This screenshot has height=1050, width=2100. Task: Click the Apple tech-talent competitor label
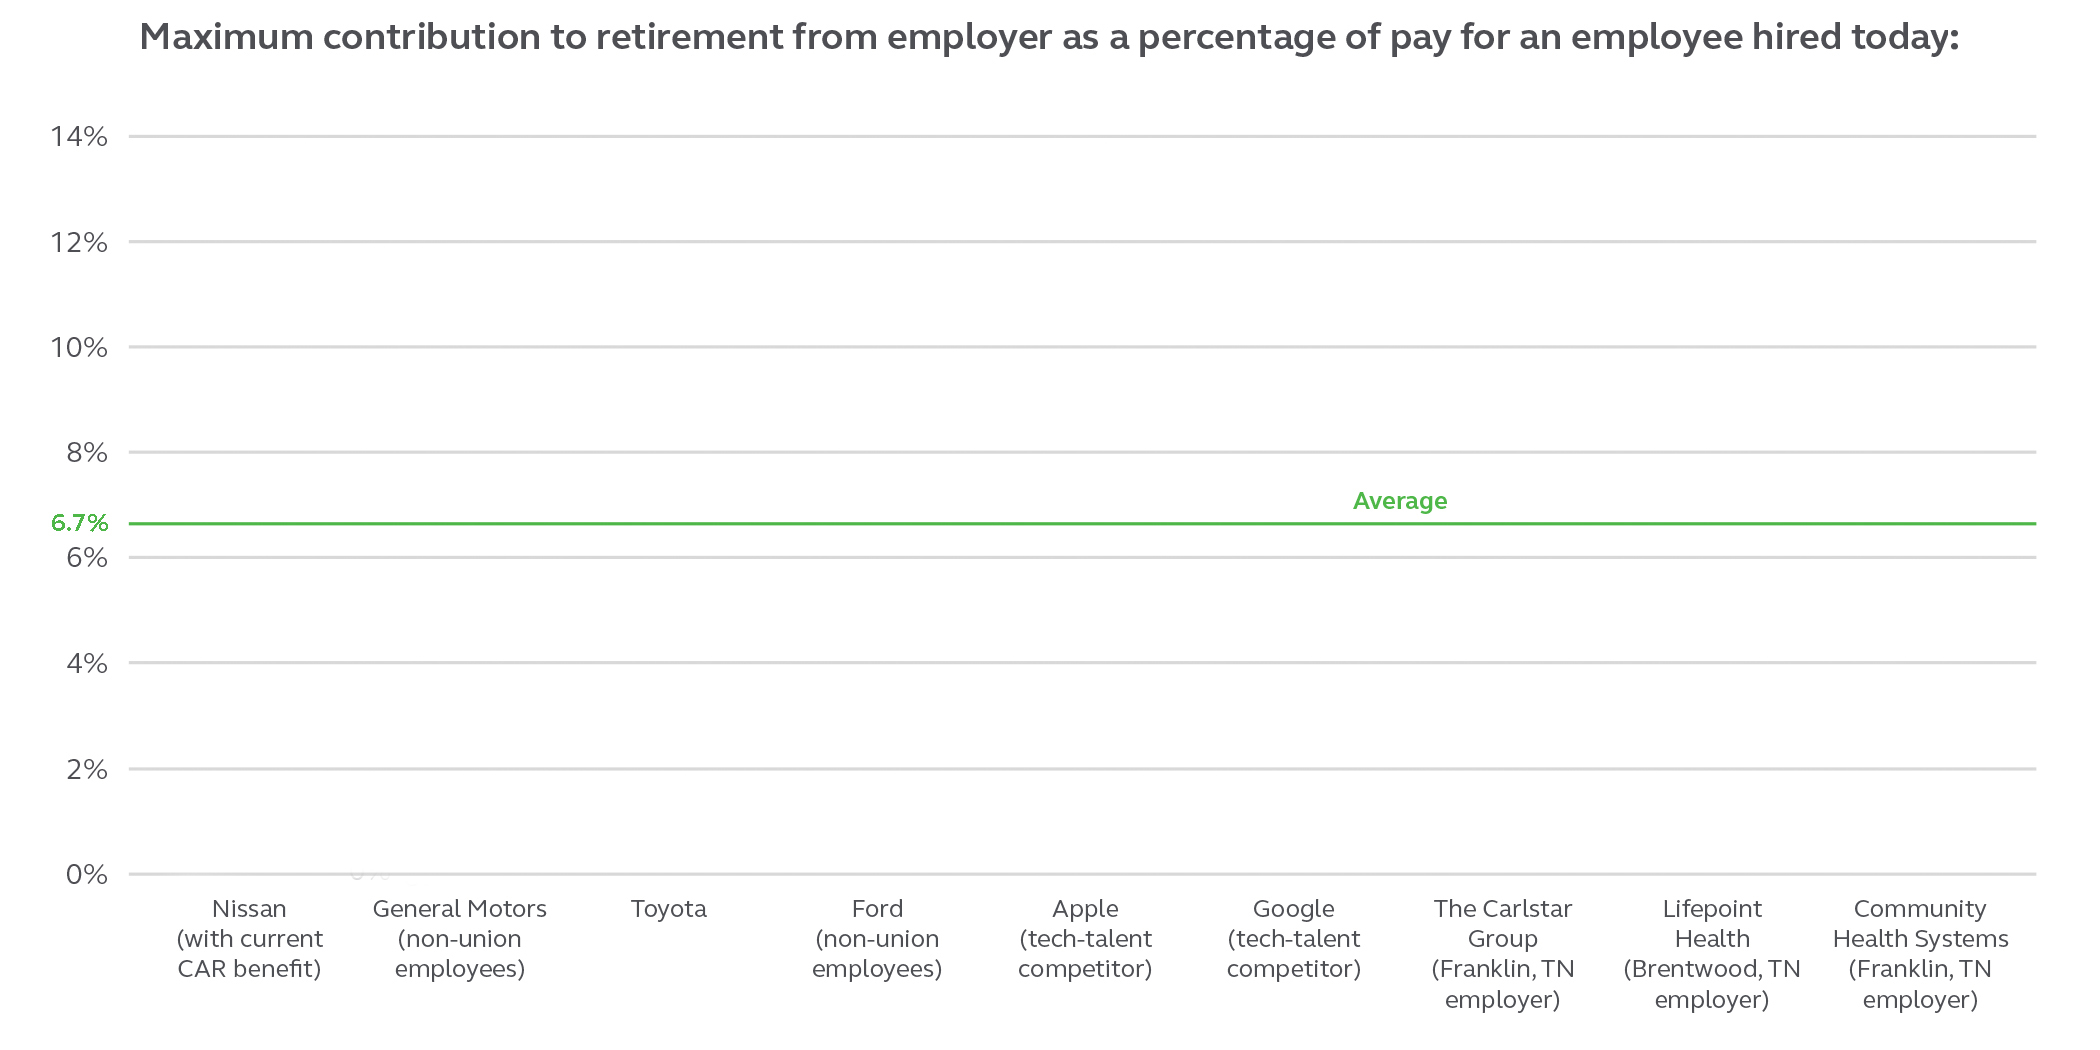pos(1085,938)
